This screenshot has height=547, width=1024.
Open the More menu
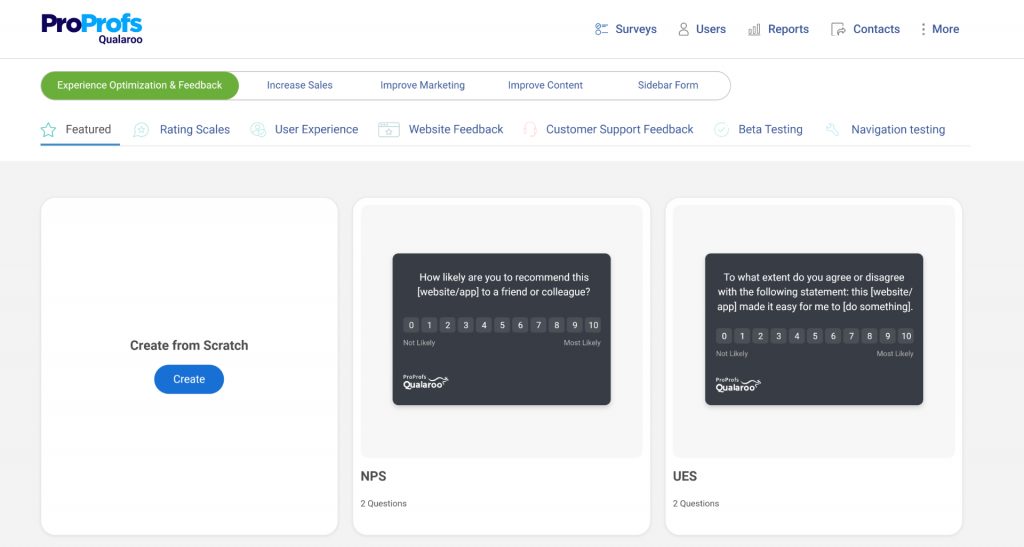coord(940,29)
